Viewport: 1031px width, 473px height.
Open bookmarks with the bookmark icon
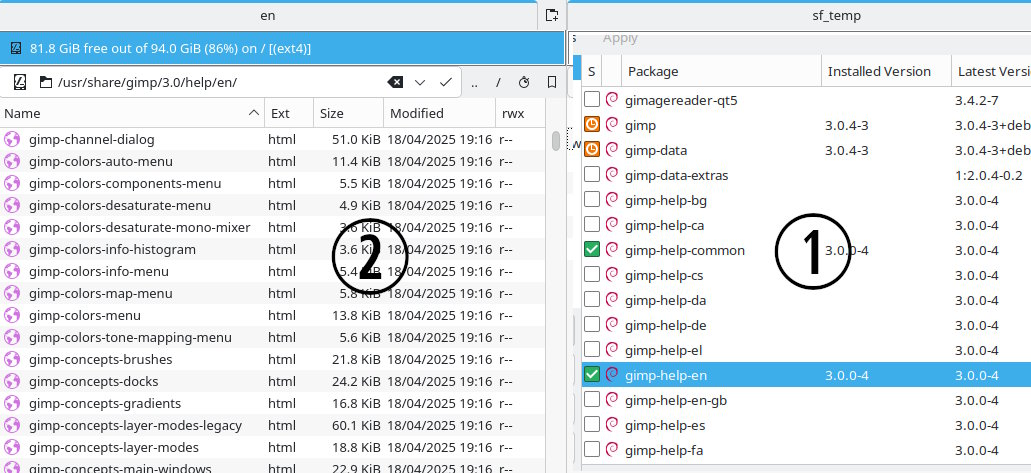tap(552, 82)
